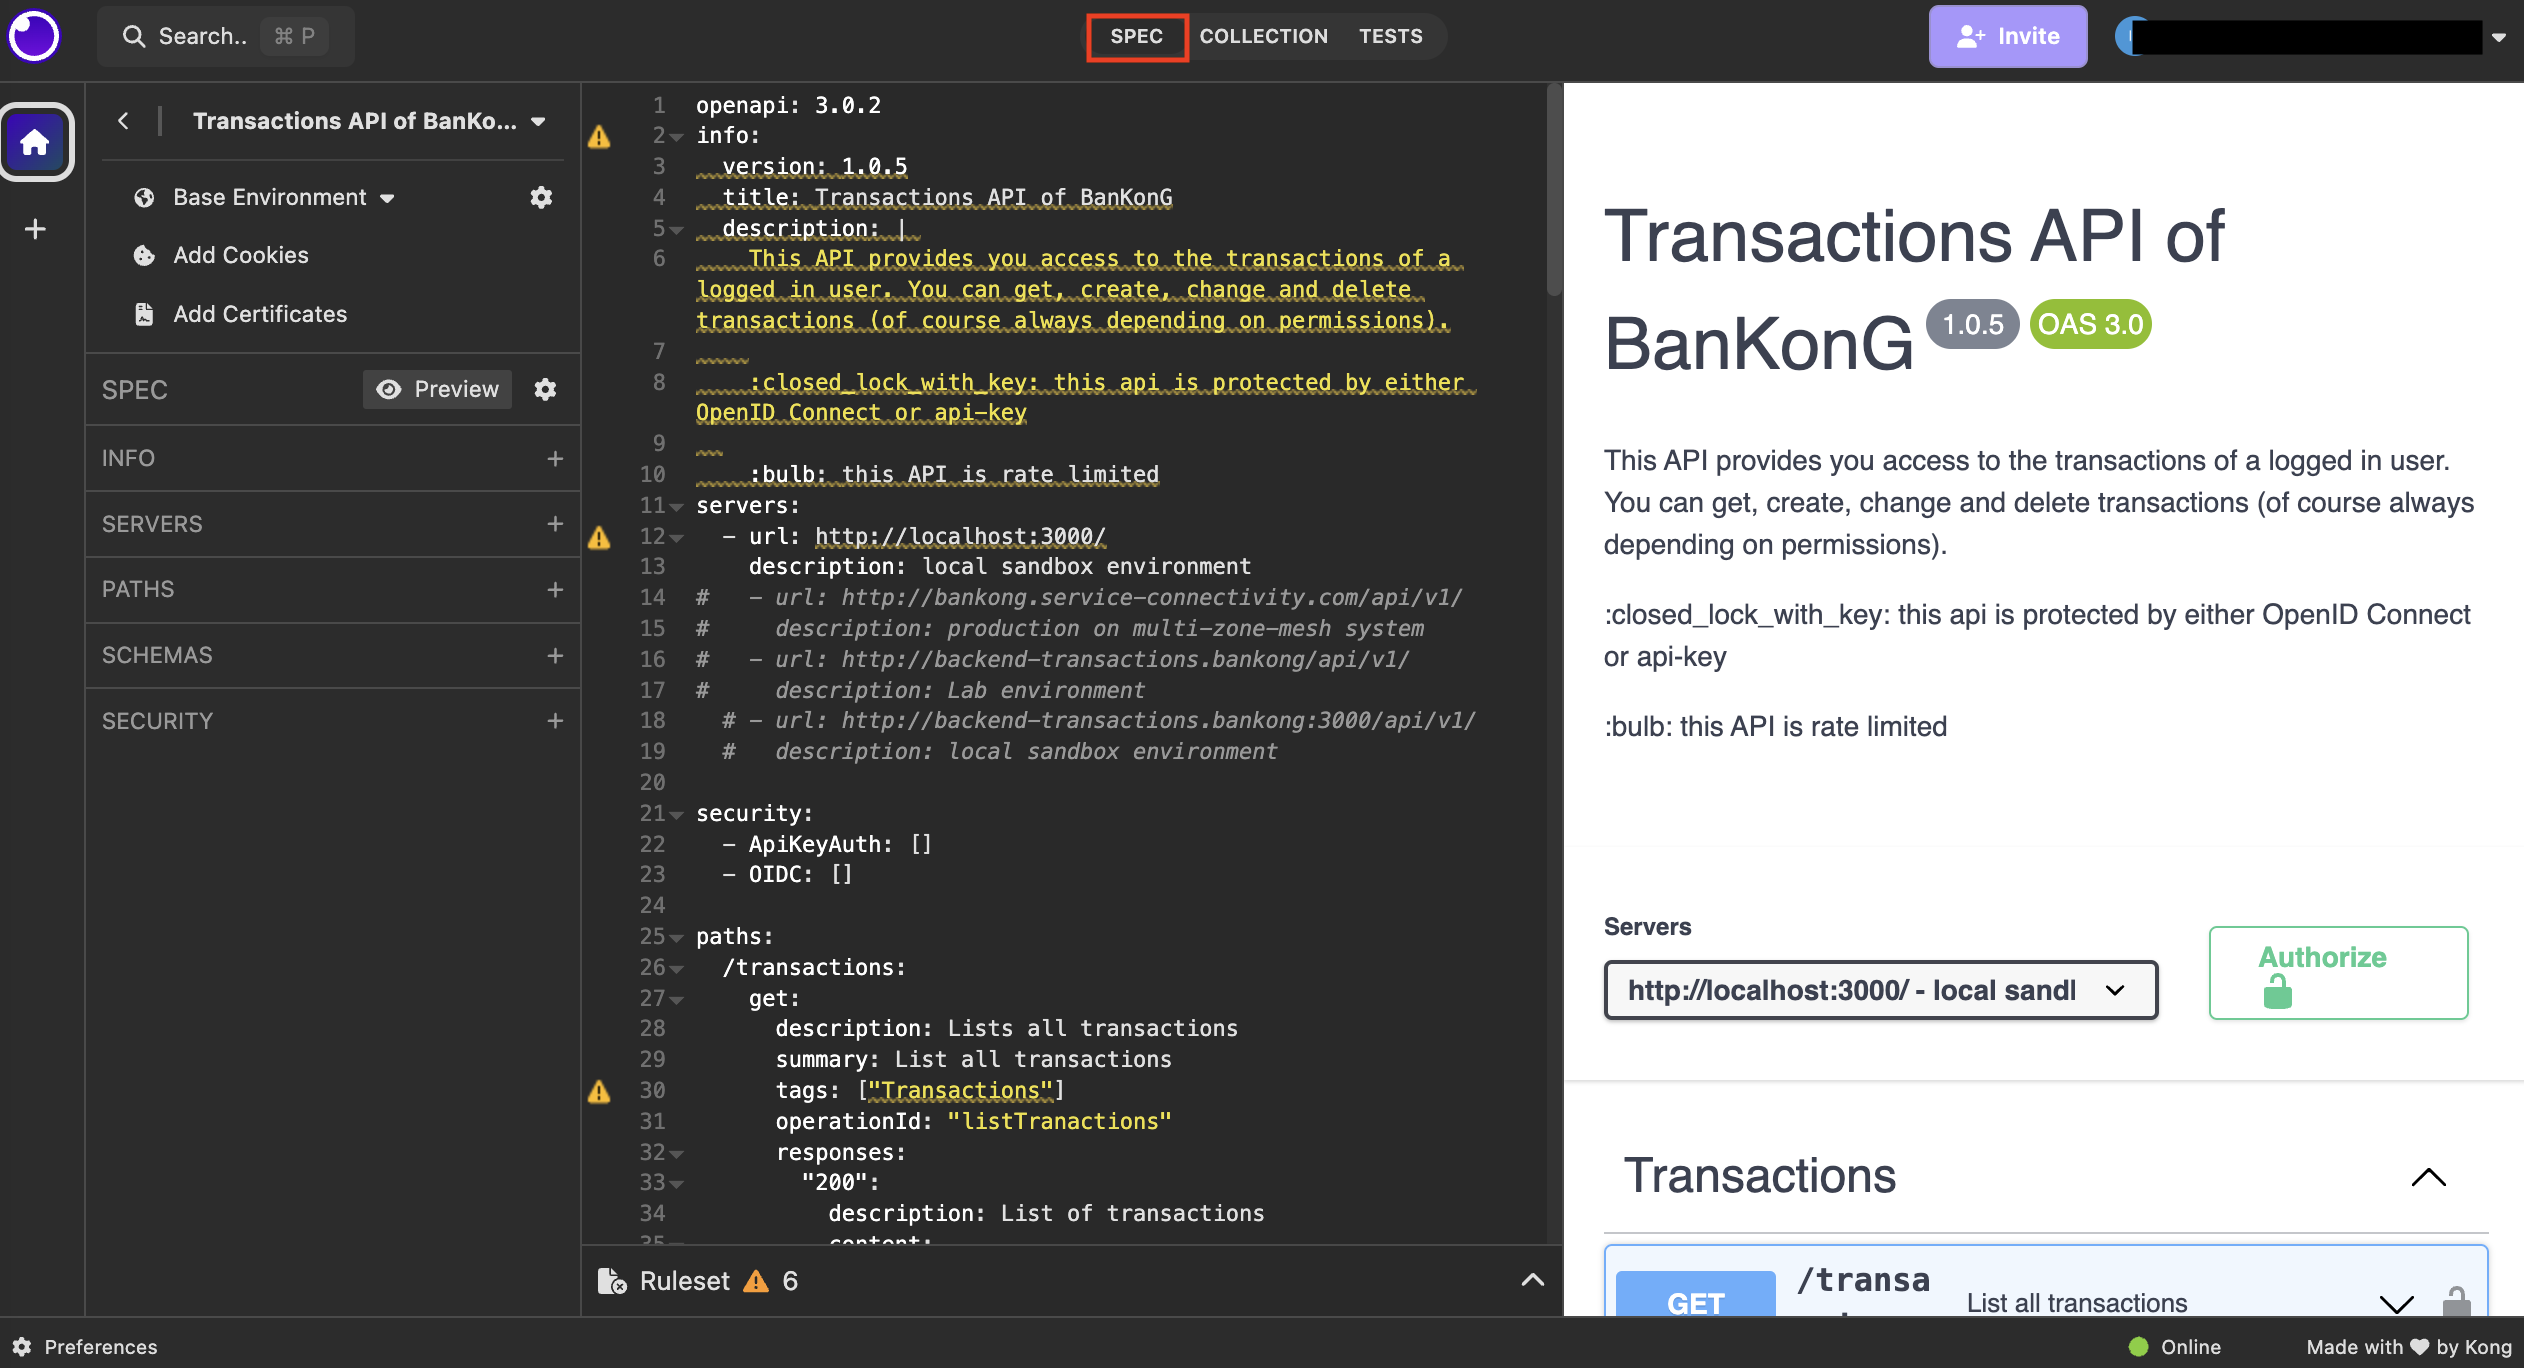The image size is (2524, 1368).
Task: Switch to the TESTS tab
Action: coord(1390,36)
